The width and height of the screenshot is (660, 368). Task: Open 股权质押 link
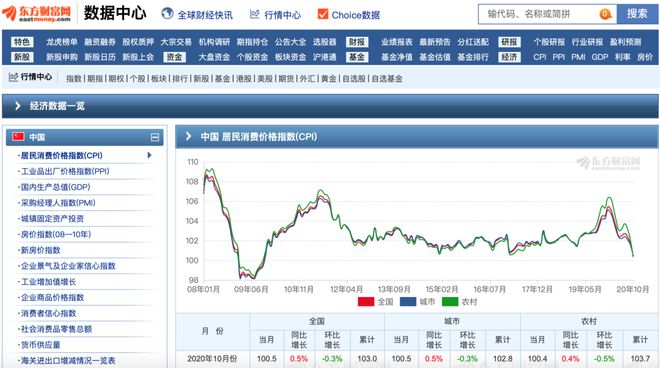[138, 42]
